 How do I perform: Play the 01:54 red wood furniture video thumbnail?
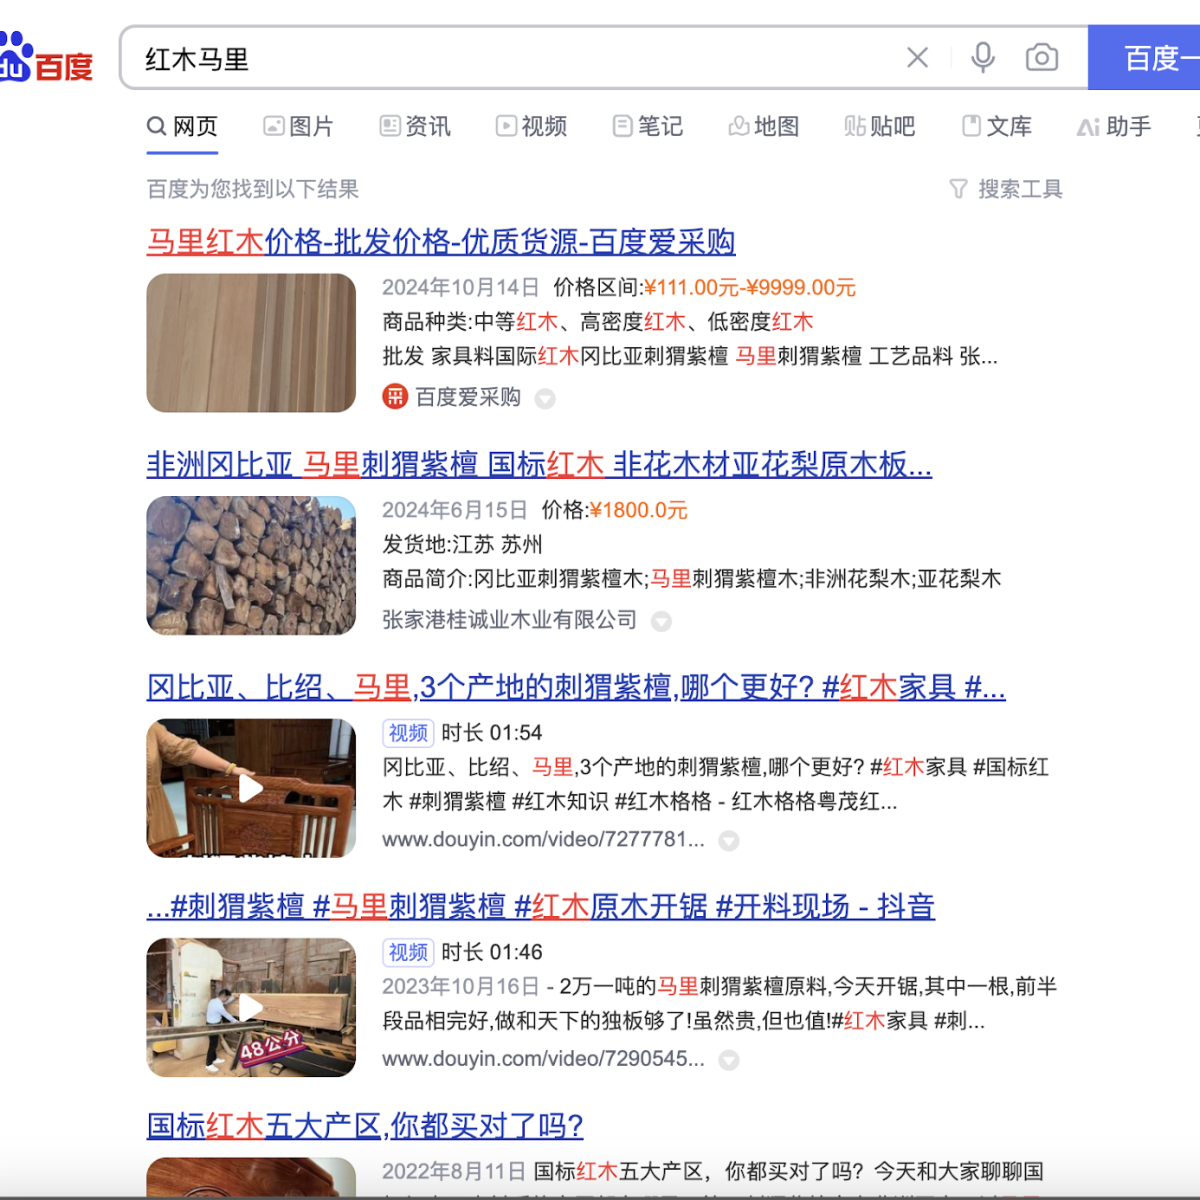[x=251, y=788]
